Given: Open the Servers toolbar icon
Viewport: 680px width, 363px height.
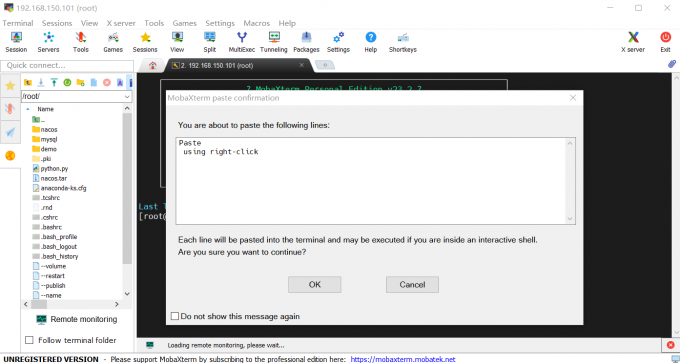Looking at the screenshot, I should tap(48, 42).
